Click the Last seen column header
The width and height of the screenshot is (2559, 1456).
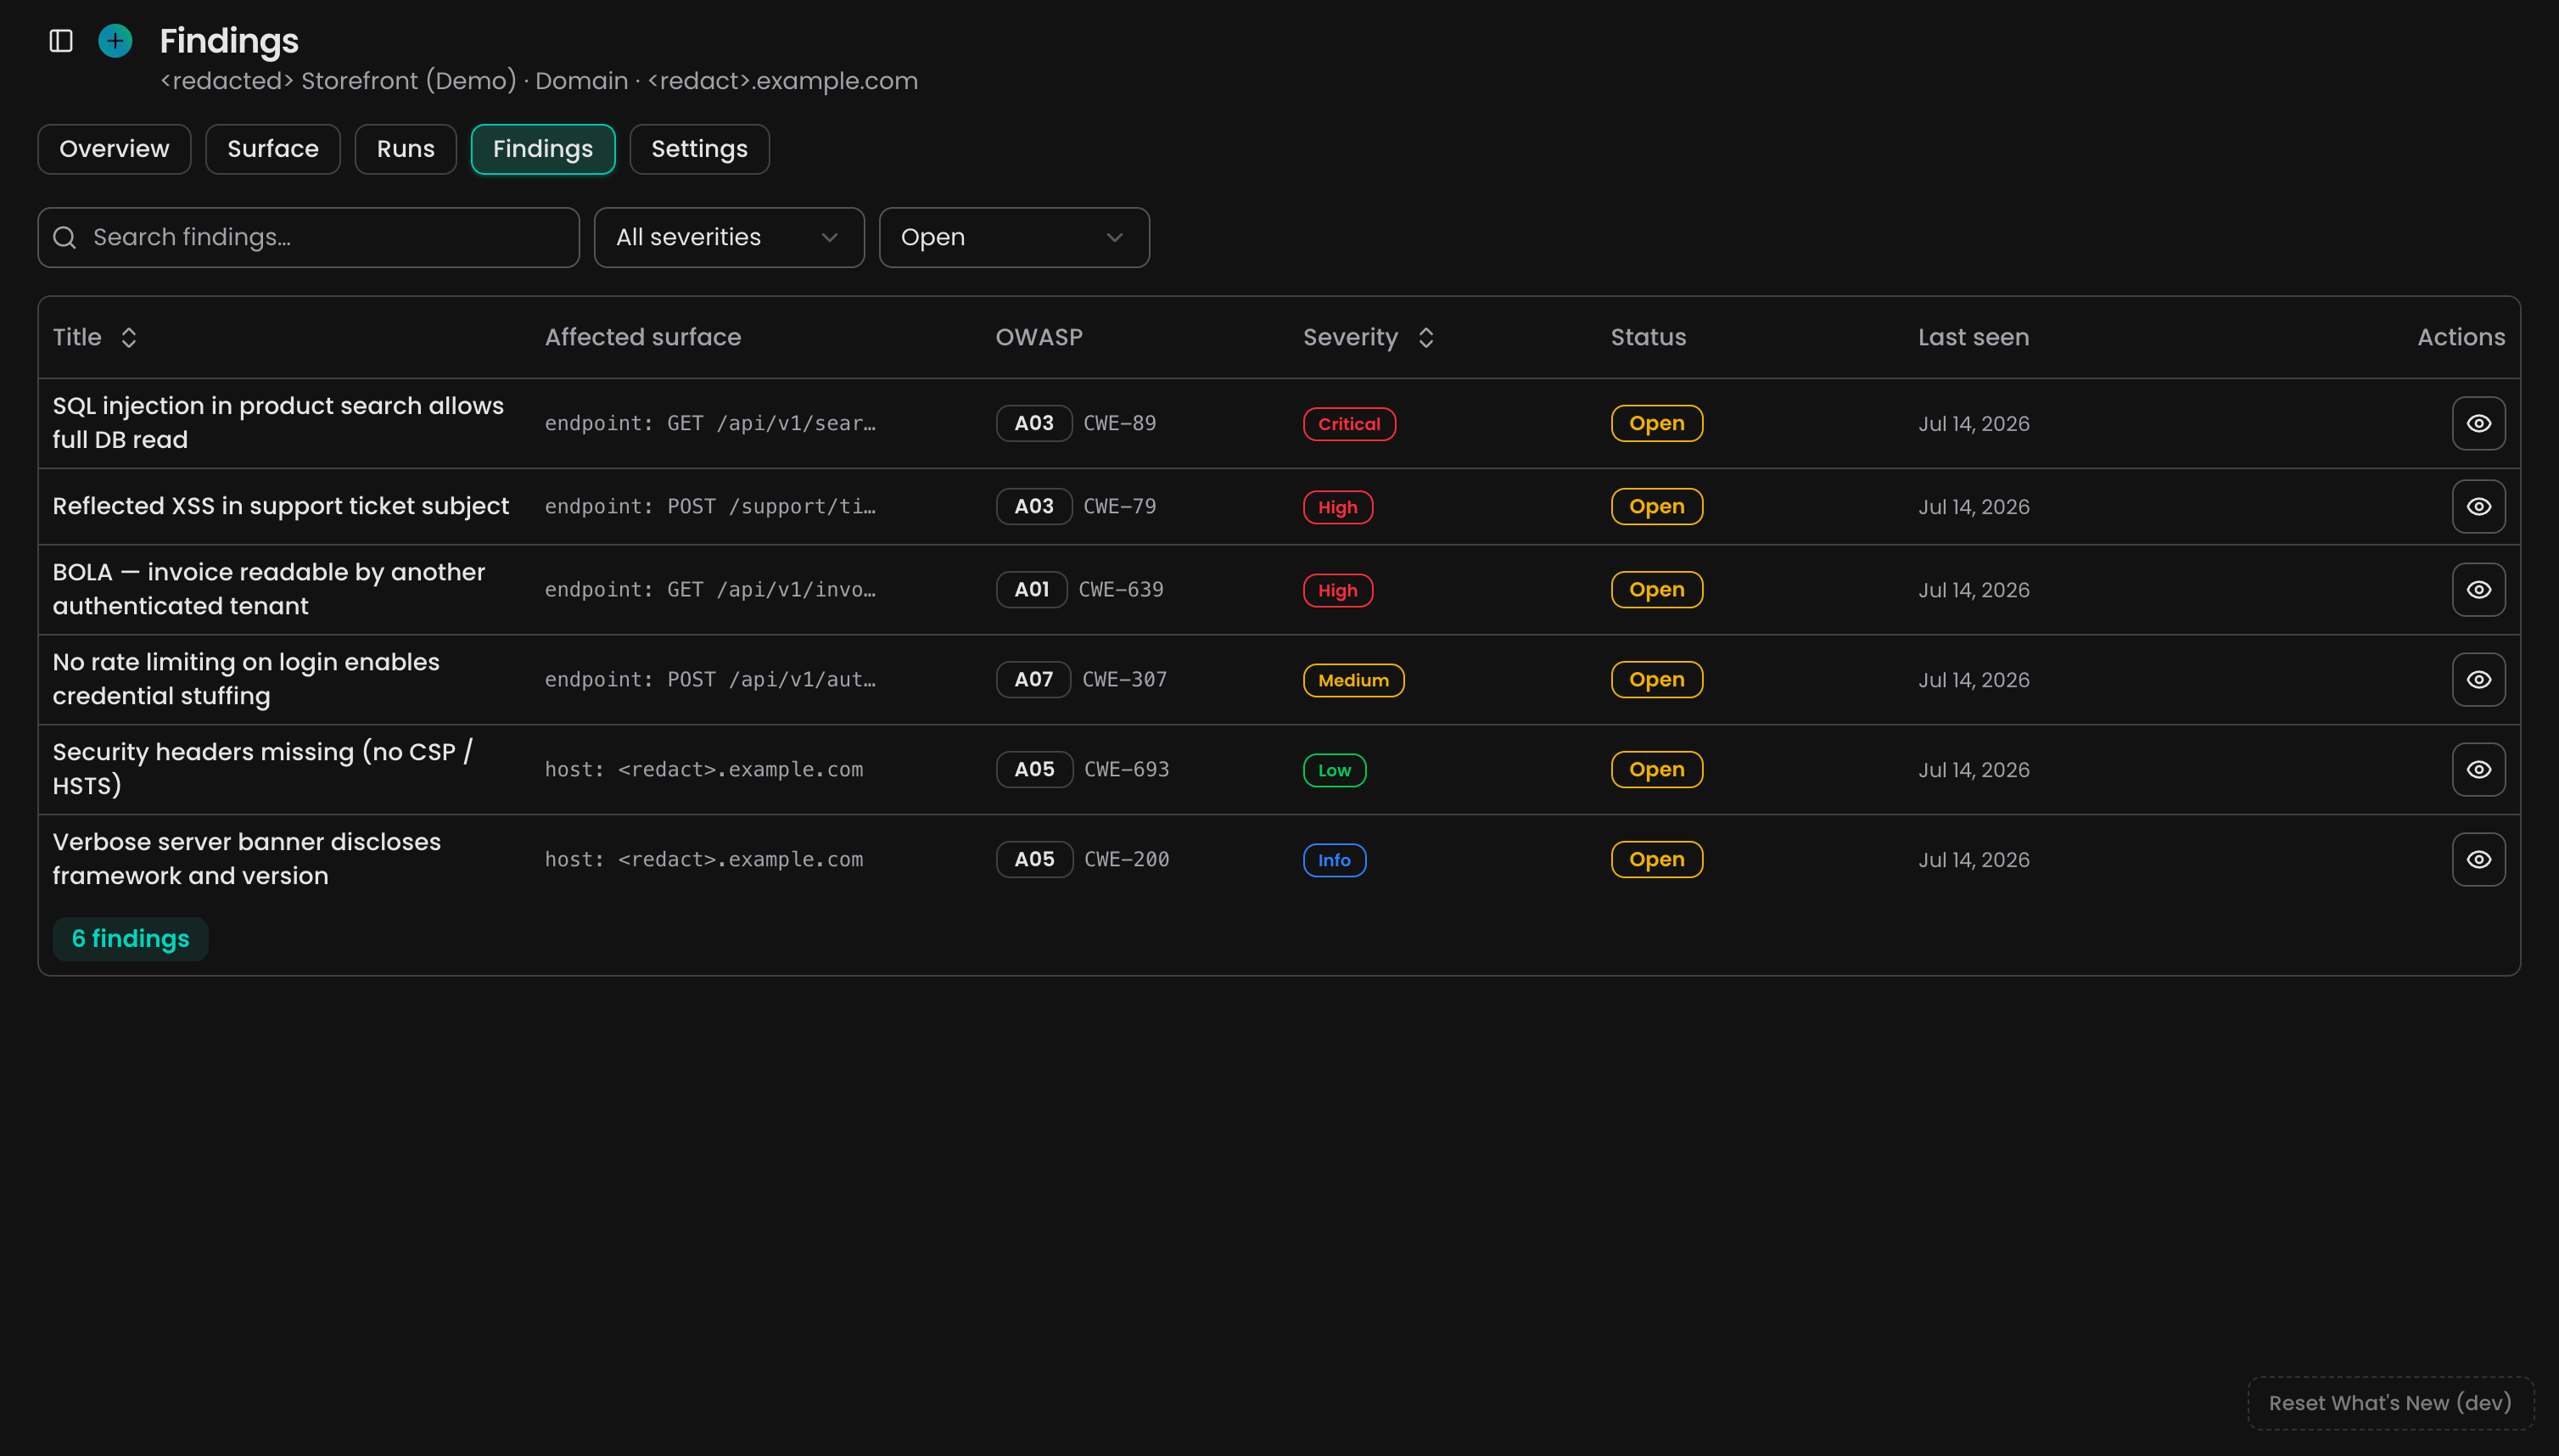1974,337
